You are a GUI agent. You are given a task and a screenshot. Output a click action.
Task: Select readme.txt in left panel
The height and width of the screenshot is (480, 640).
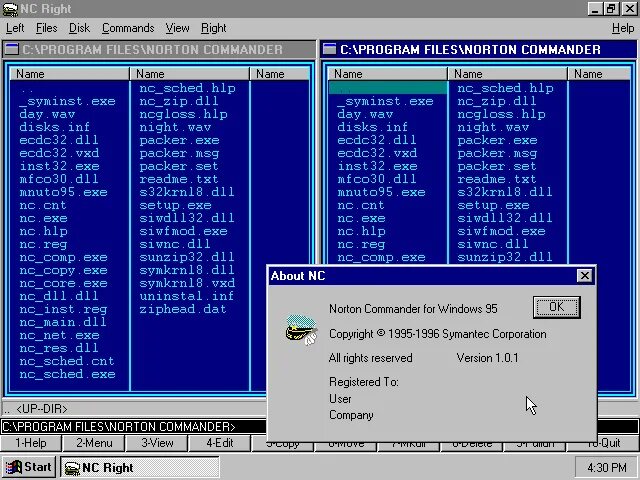click(179, 179)
